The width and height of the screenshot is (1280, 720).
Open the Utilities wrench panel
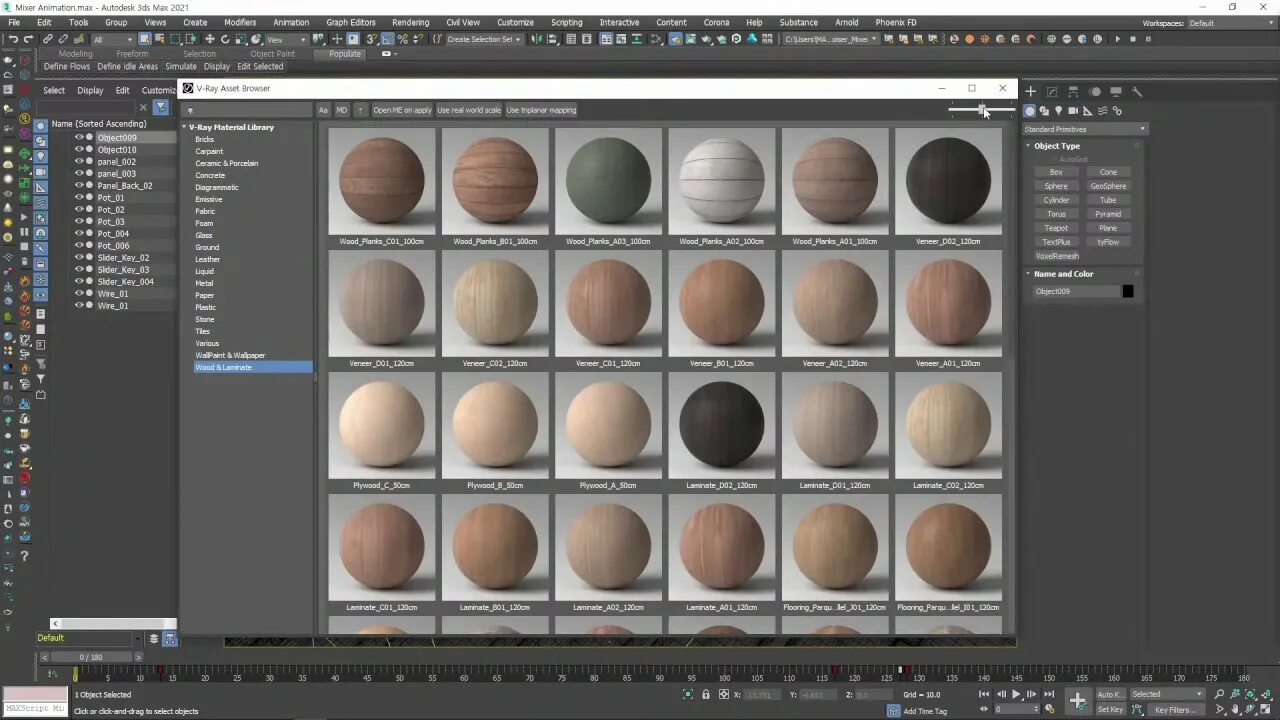1137,91
